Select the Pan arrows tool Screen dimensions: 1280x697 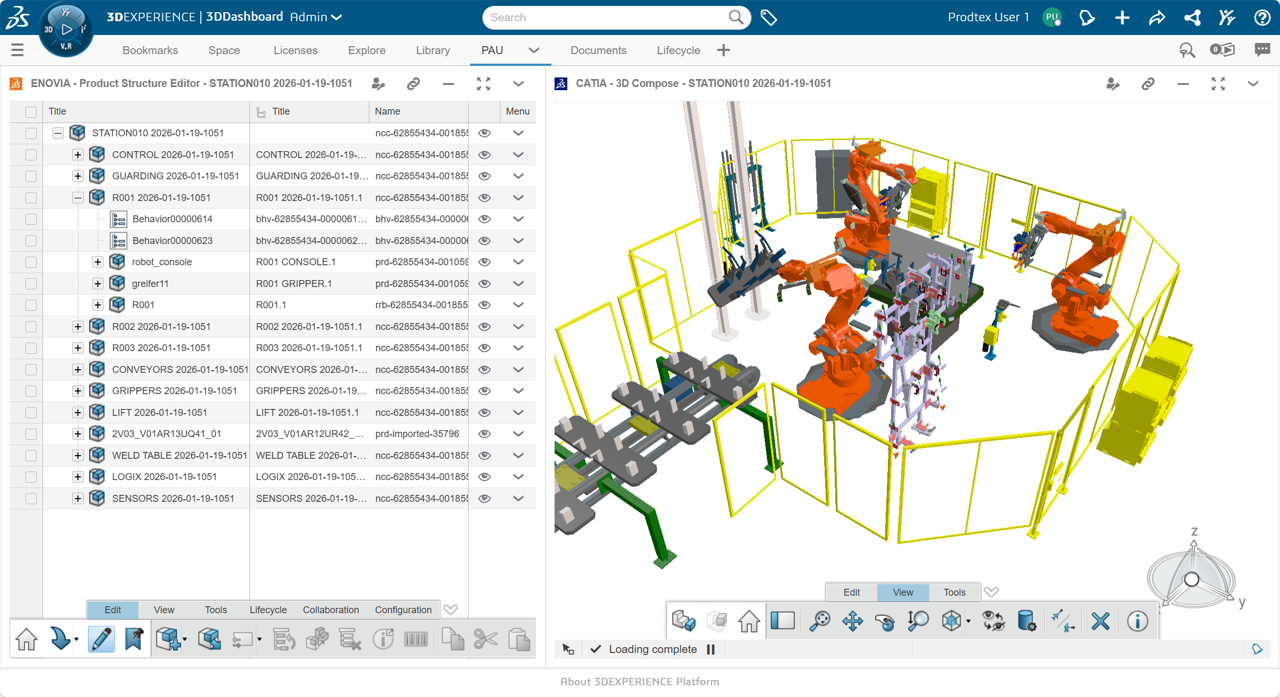click(852, 621)
